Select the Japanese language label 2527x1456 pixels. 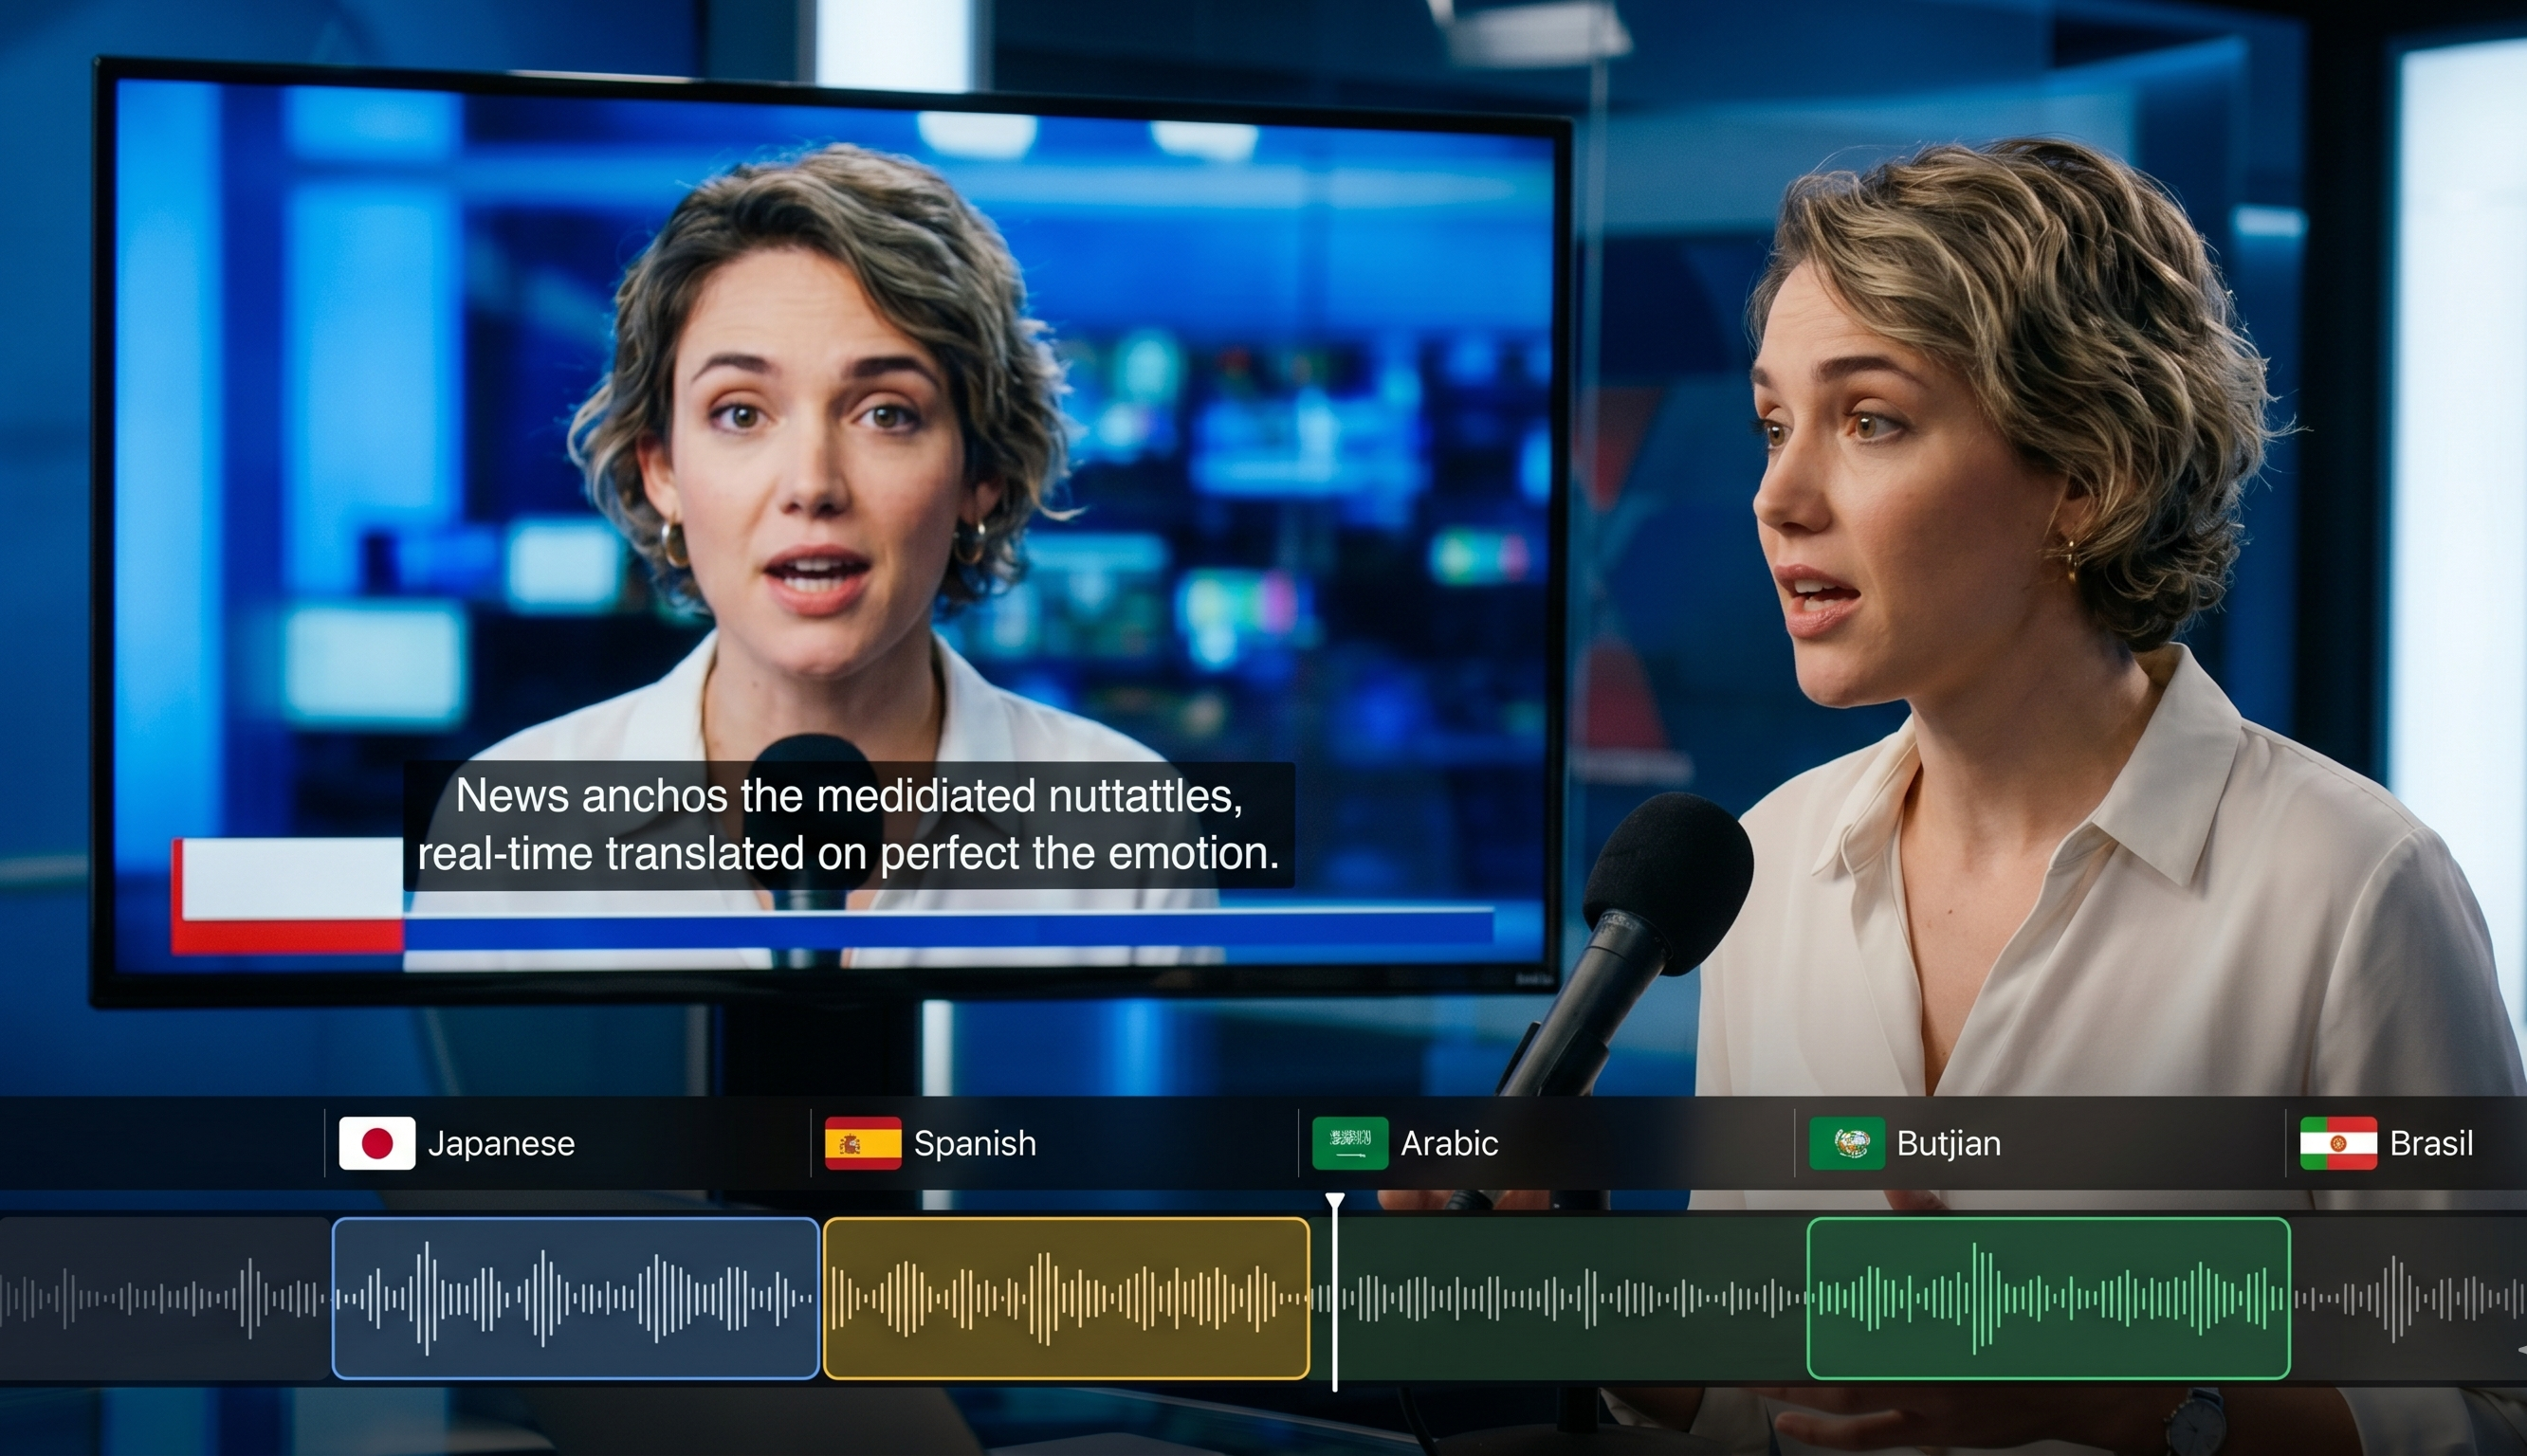501,1143
